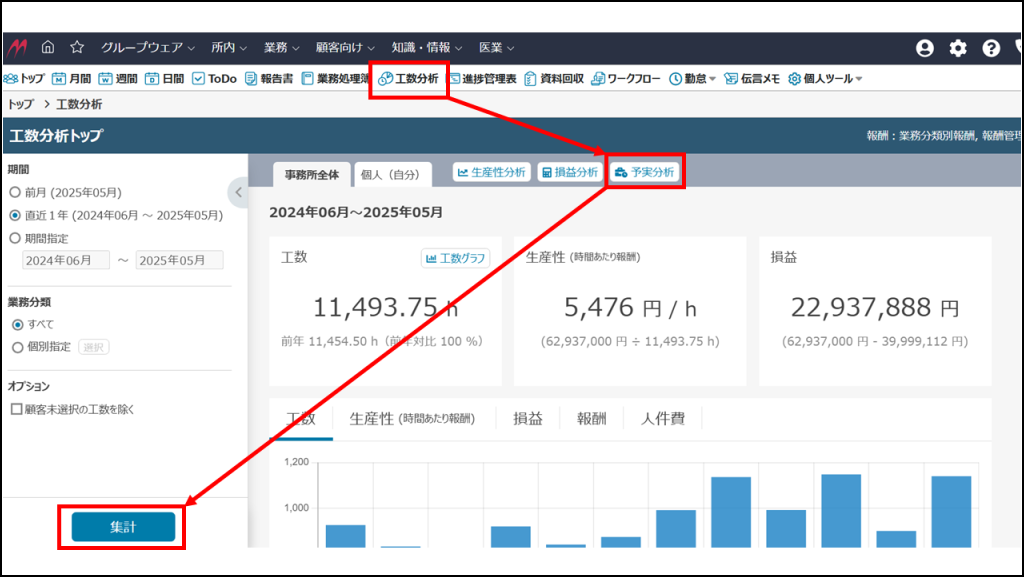Open the user account icon
Viewport: 1024px width, 577px height.
click(x=924, y=48)
